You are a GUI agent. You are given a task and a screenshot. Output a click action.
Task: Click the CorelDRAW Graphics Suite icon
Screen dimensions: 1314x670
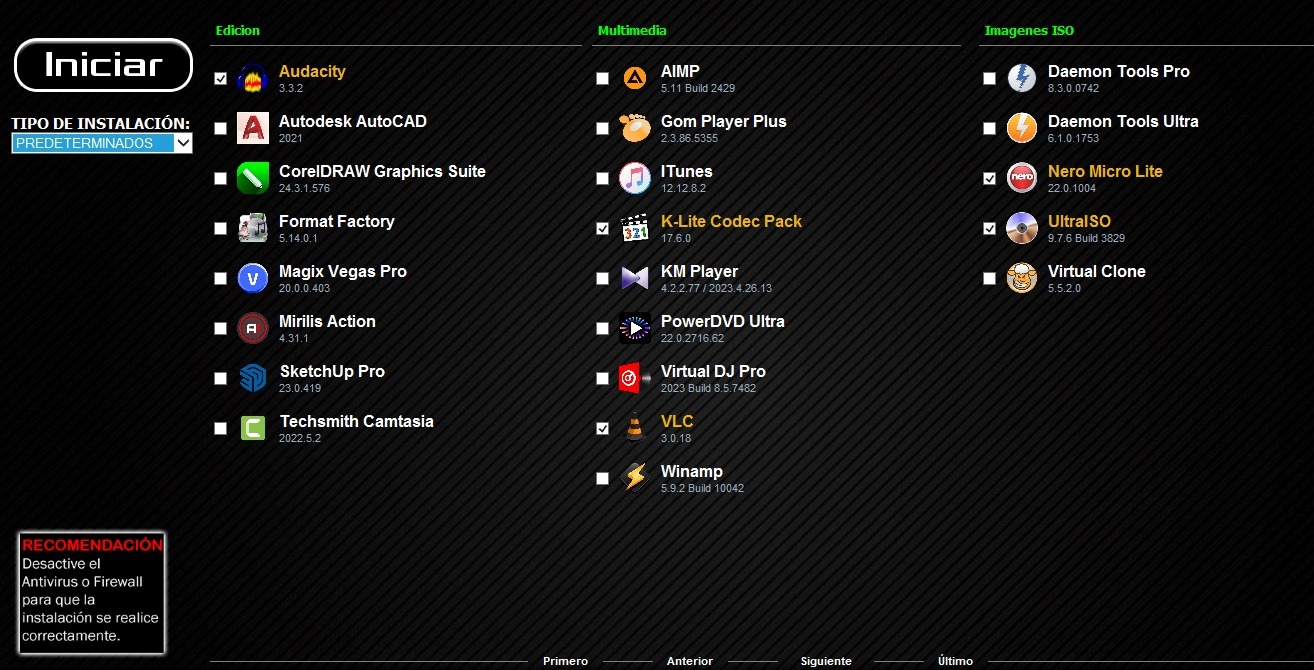pos(253,179)
